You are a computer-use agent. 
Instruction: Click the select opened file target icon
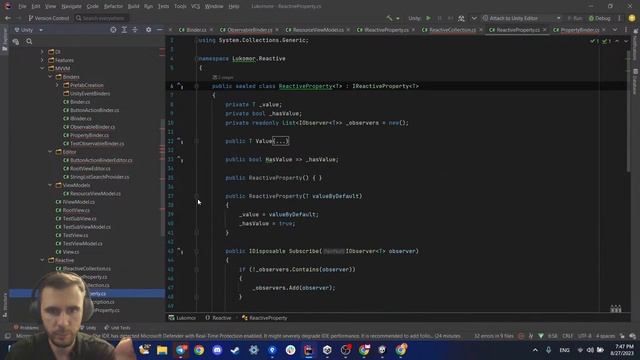(113, 30)
